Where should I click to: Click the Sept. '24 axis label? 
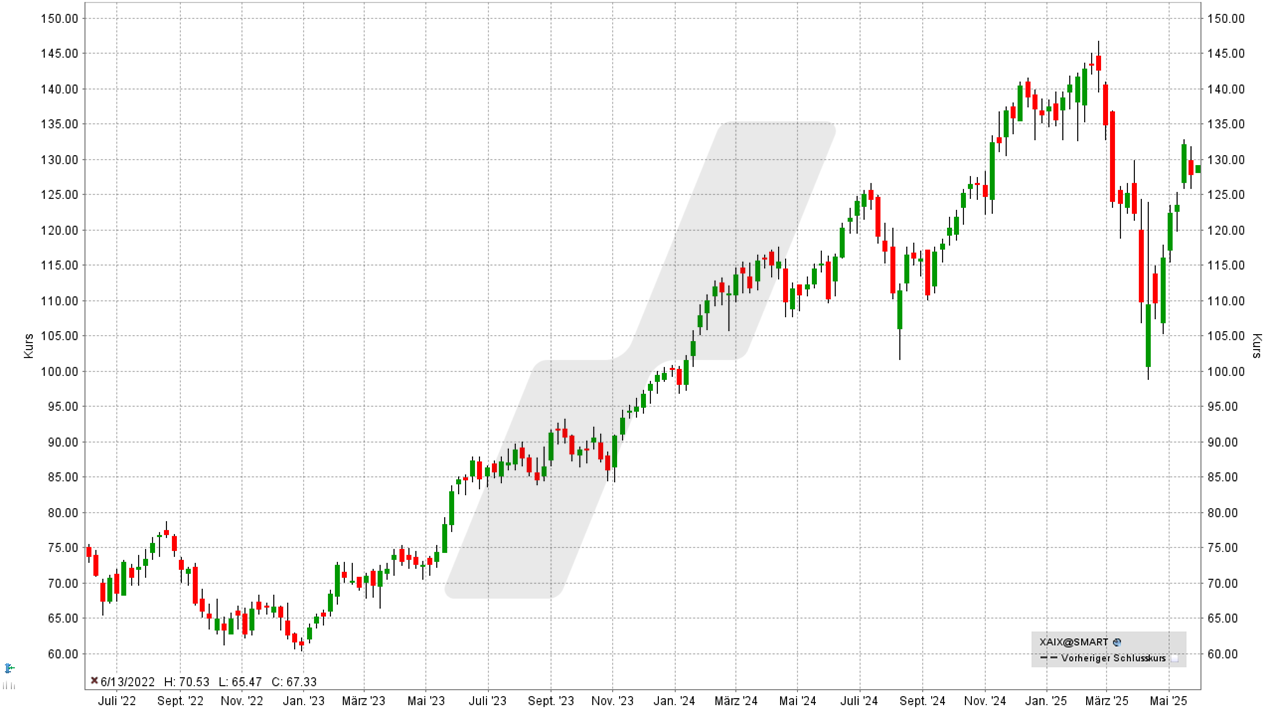tap(922, 702)
